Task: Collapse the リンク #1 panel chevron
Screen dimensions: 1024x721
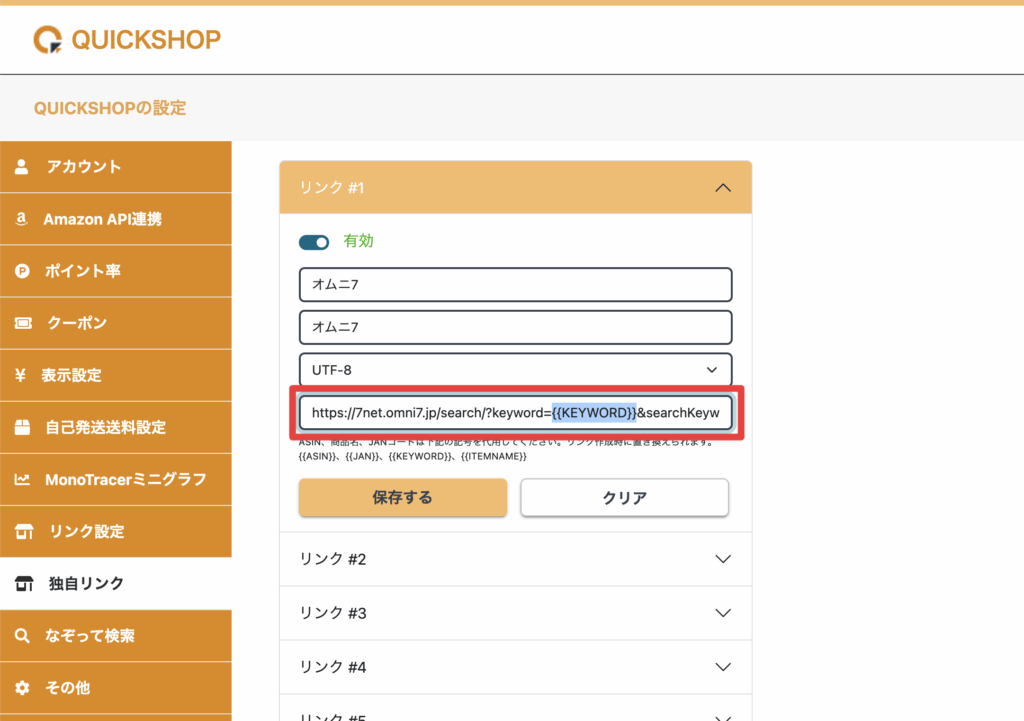Action: coord(723,188)
